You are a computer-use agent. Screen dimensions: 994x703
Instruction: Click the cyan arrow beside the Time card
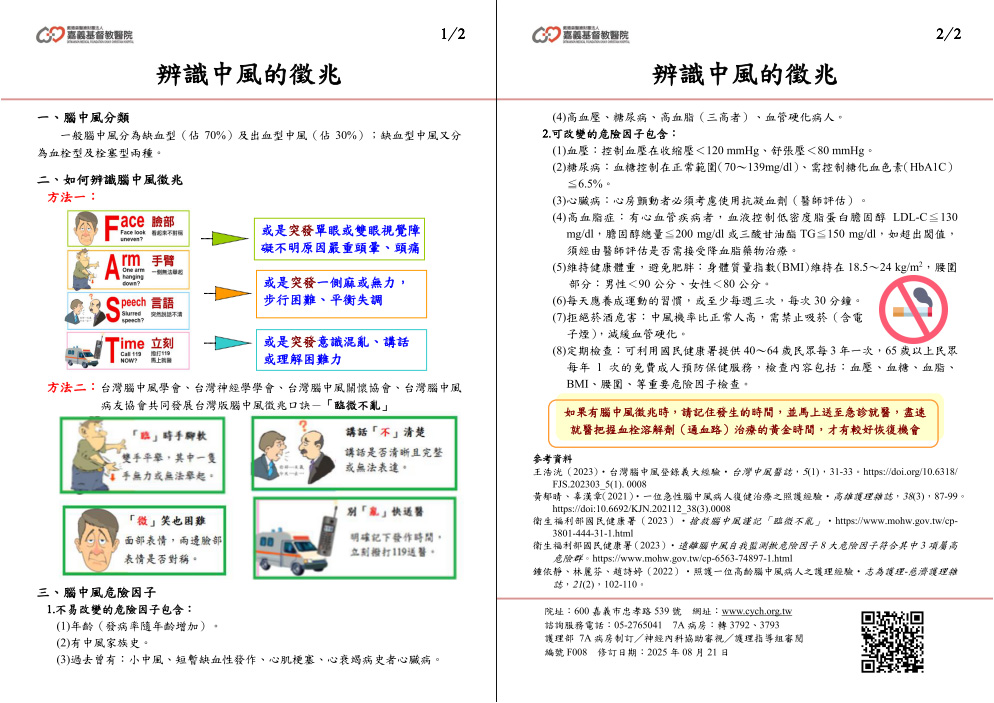228,343
